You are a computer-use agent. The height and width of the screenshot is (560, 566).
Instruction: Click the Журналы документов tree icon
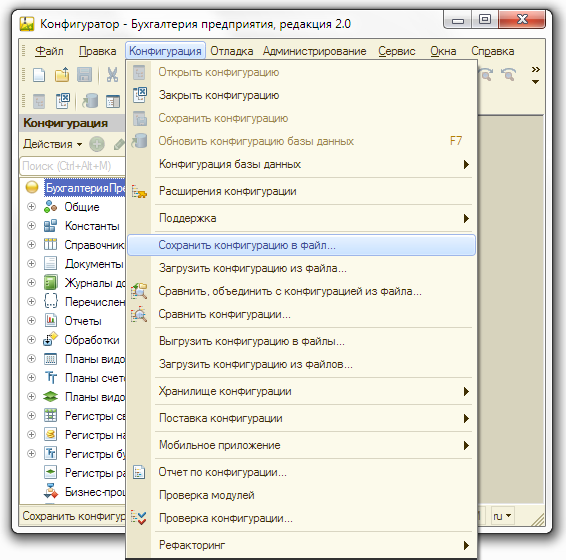50,282
